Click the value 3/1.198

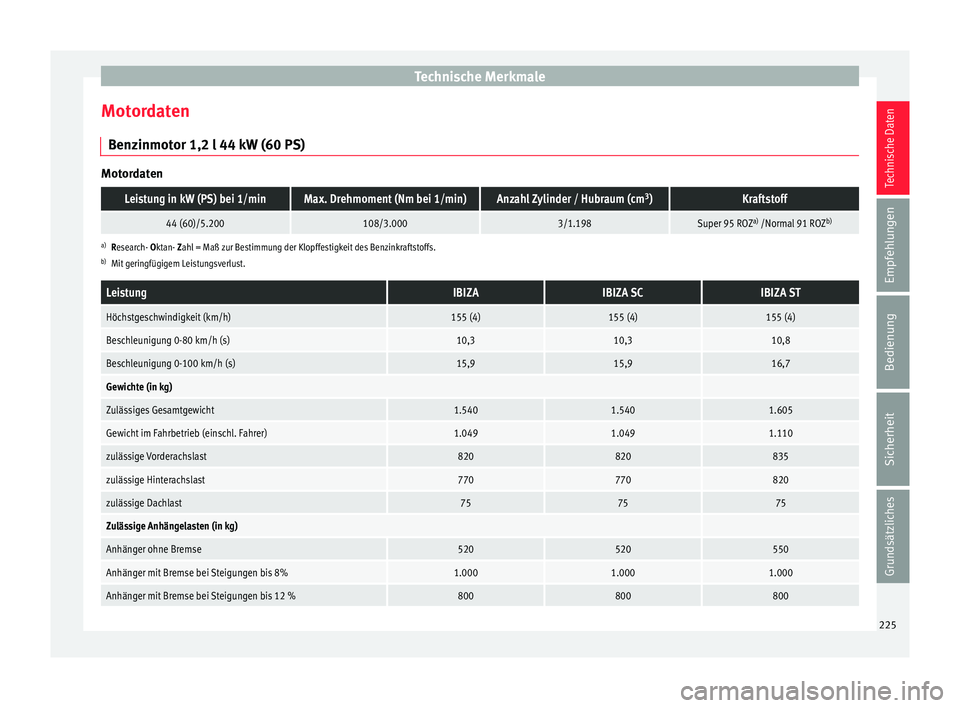(x=574, y=224)
